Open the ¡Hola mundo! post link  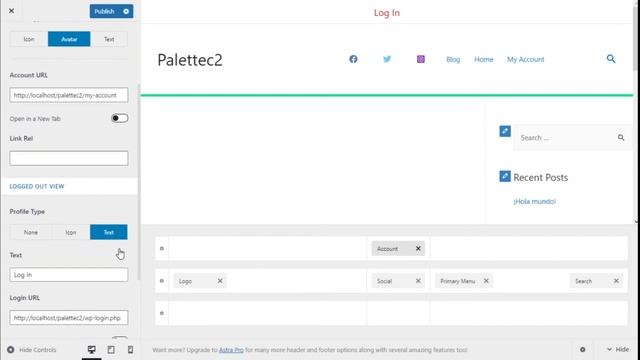coord(535,201)
